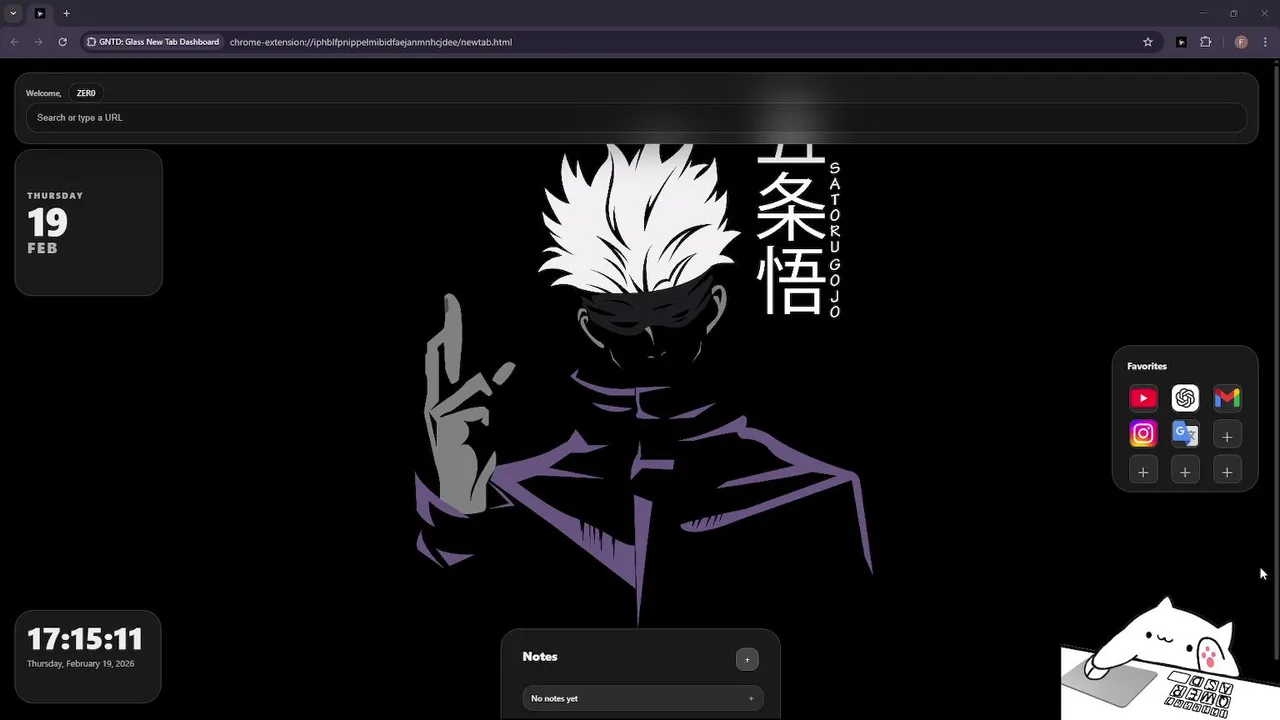Reload the current page
Viewport: 1280px width, 720px height.
[x=62, y=42]
